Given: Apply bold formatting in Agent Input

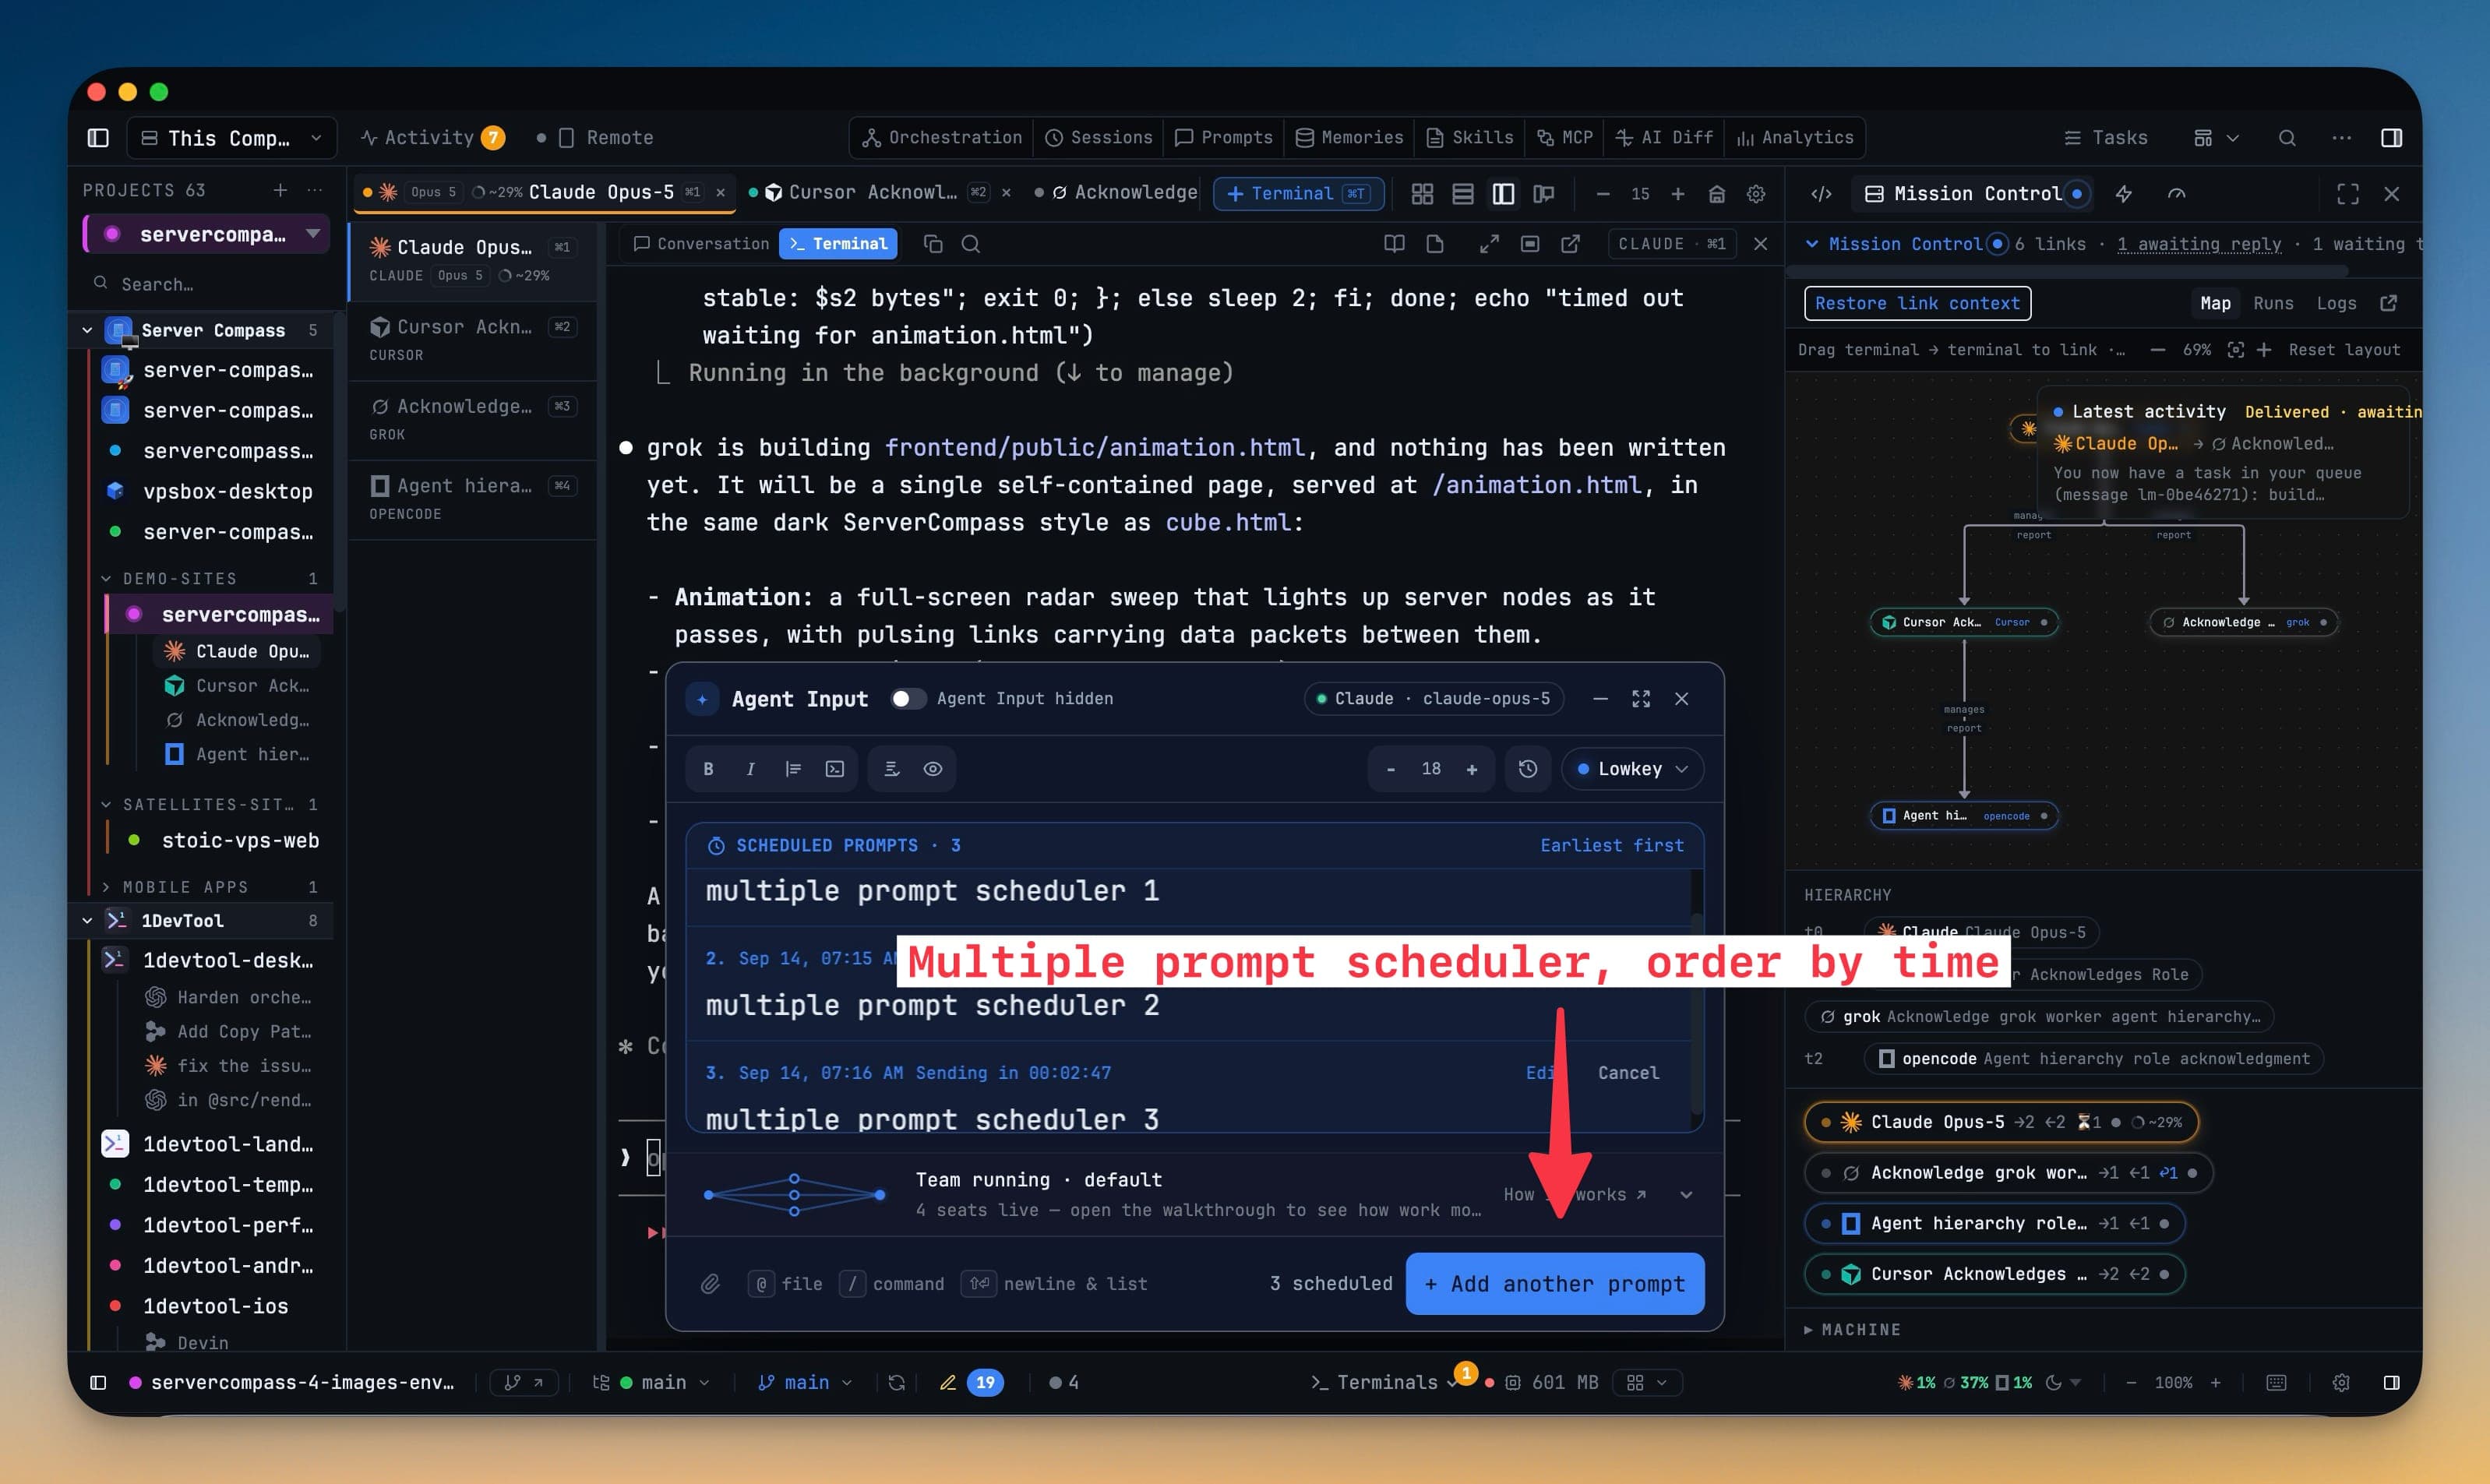Looking at the screenshot, I should [x=709, y=769].
